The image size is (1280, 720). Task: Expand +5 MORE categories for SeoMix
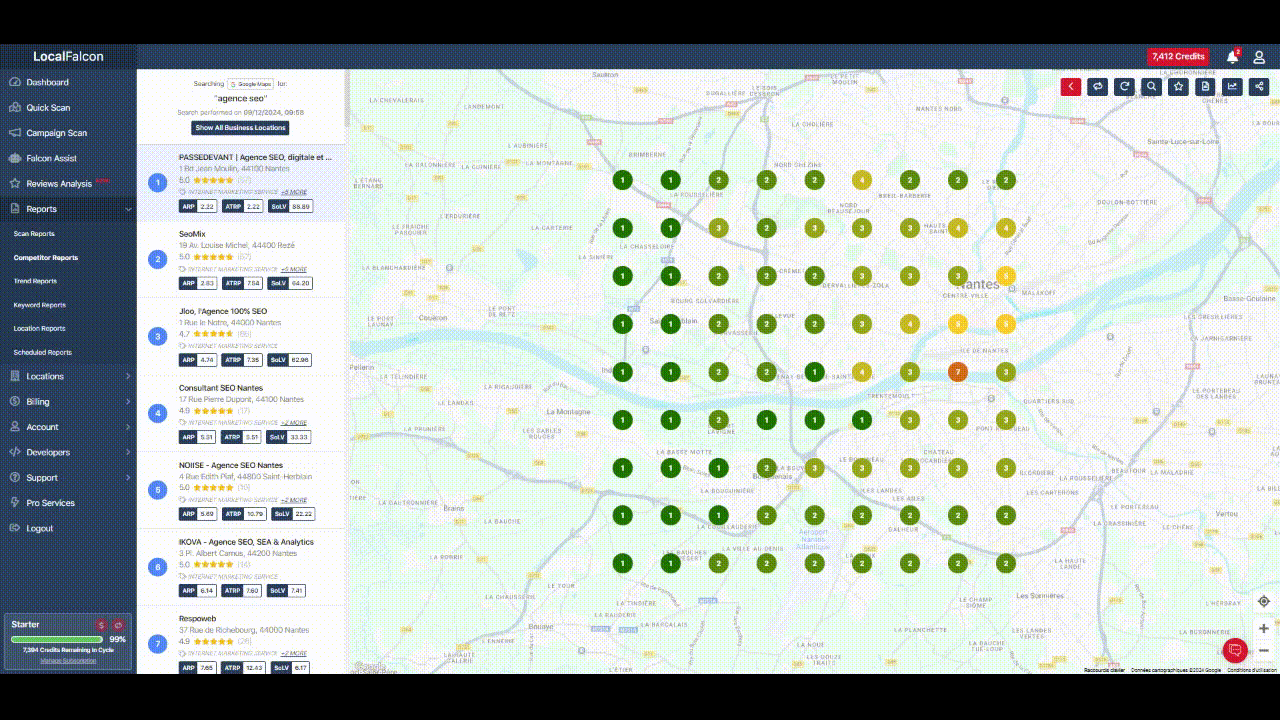[x=294, y=269]
